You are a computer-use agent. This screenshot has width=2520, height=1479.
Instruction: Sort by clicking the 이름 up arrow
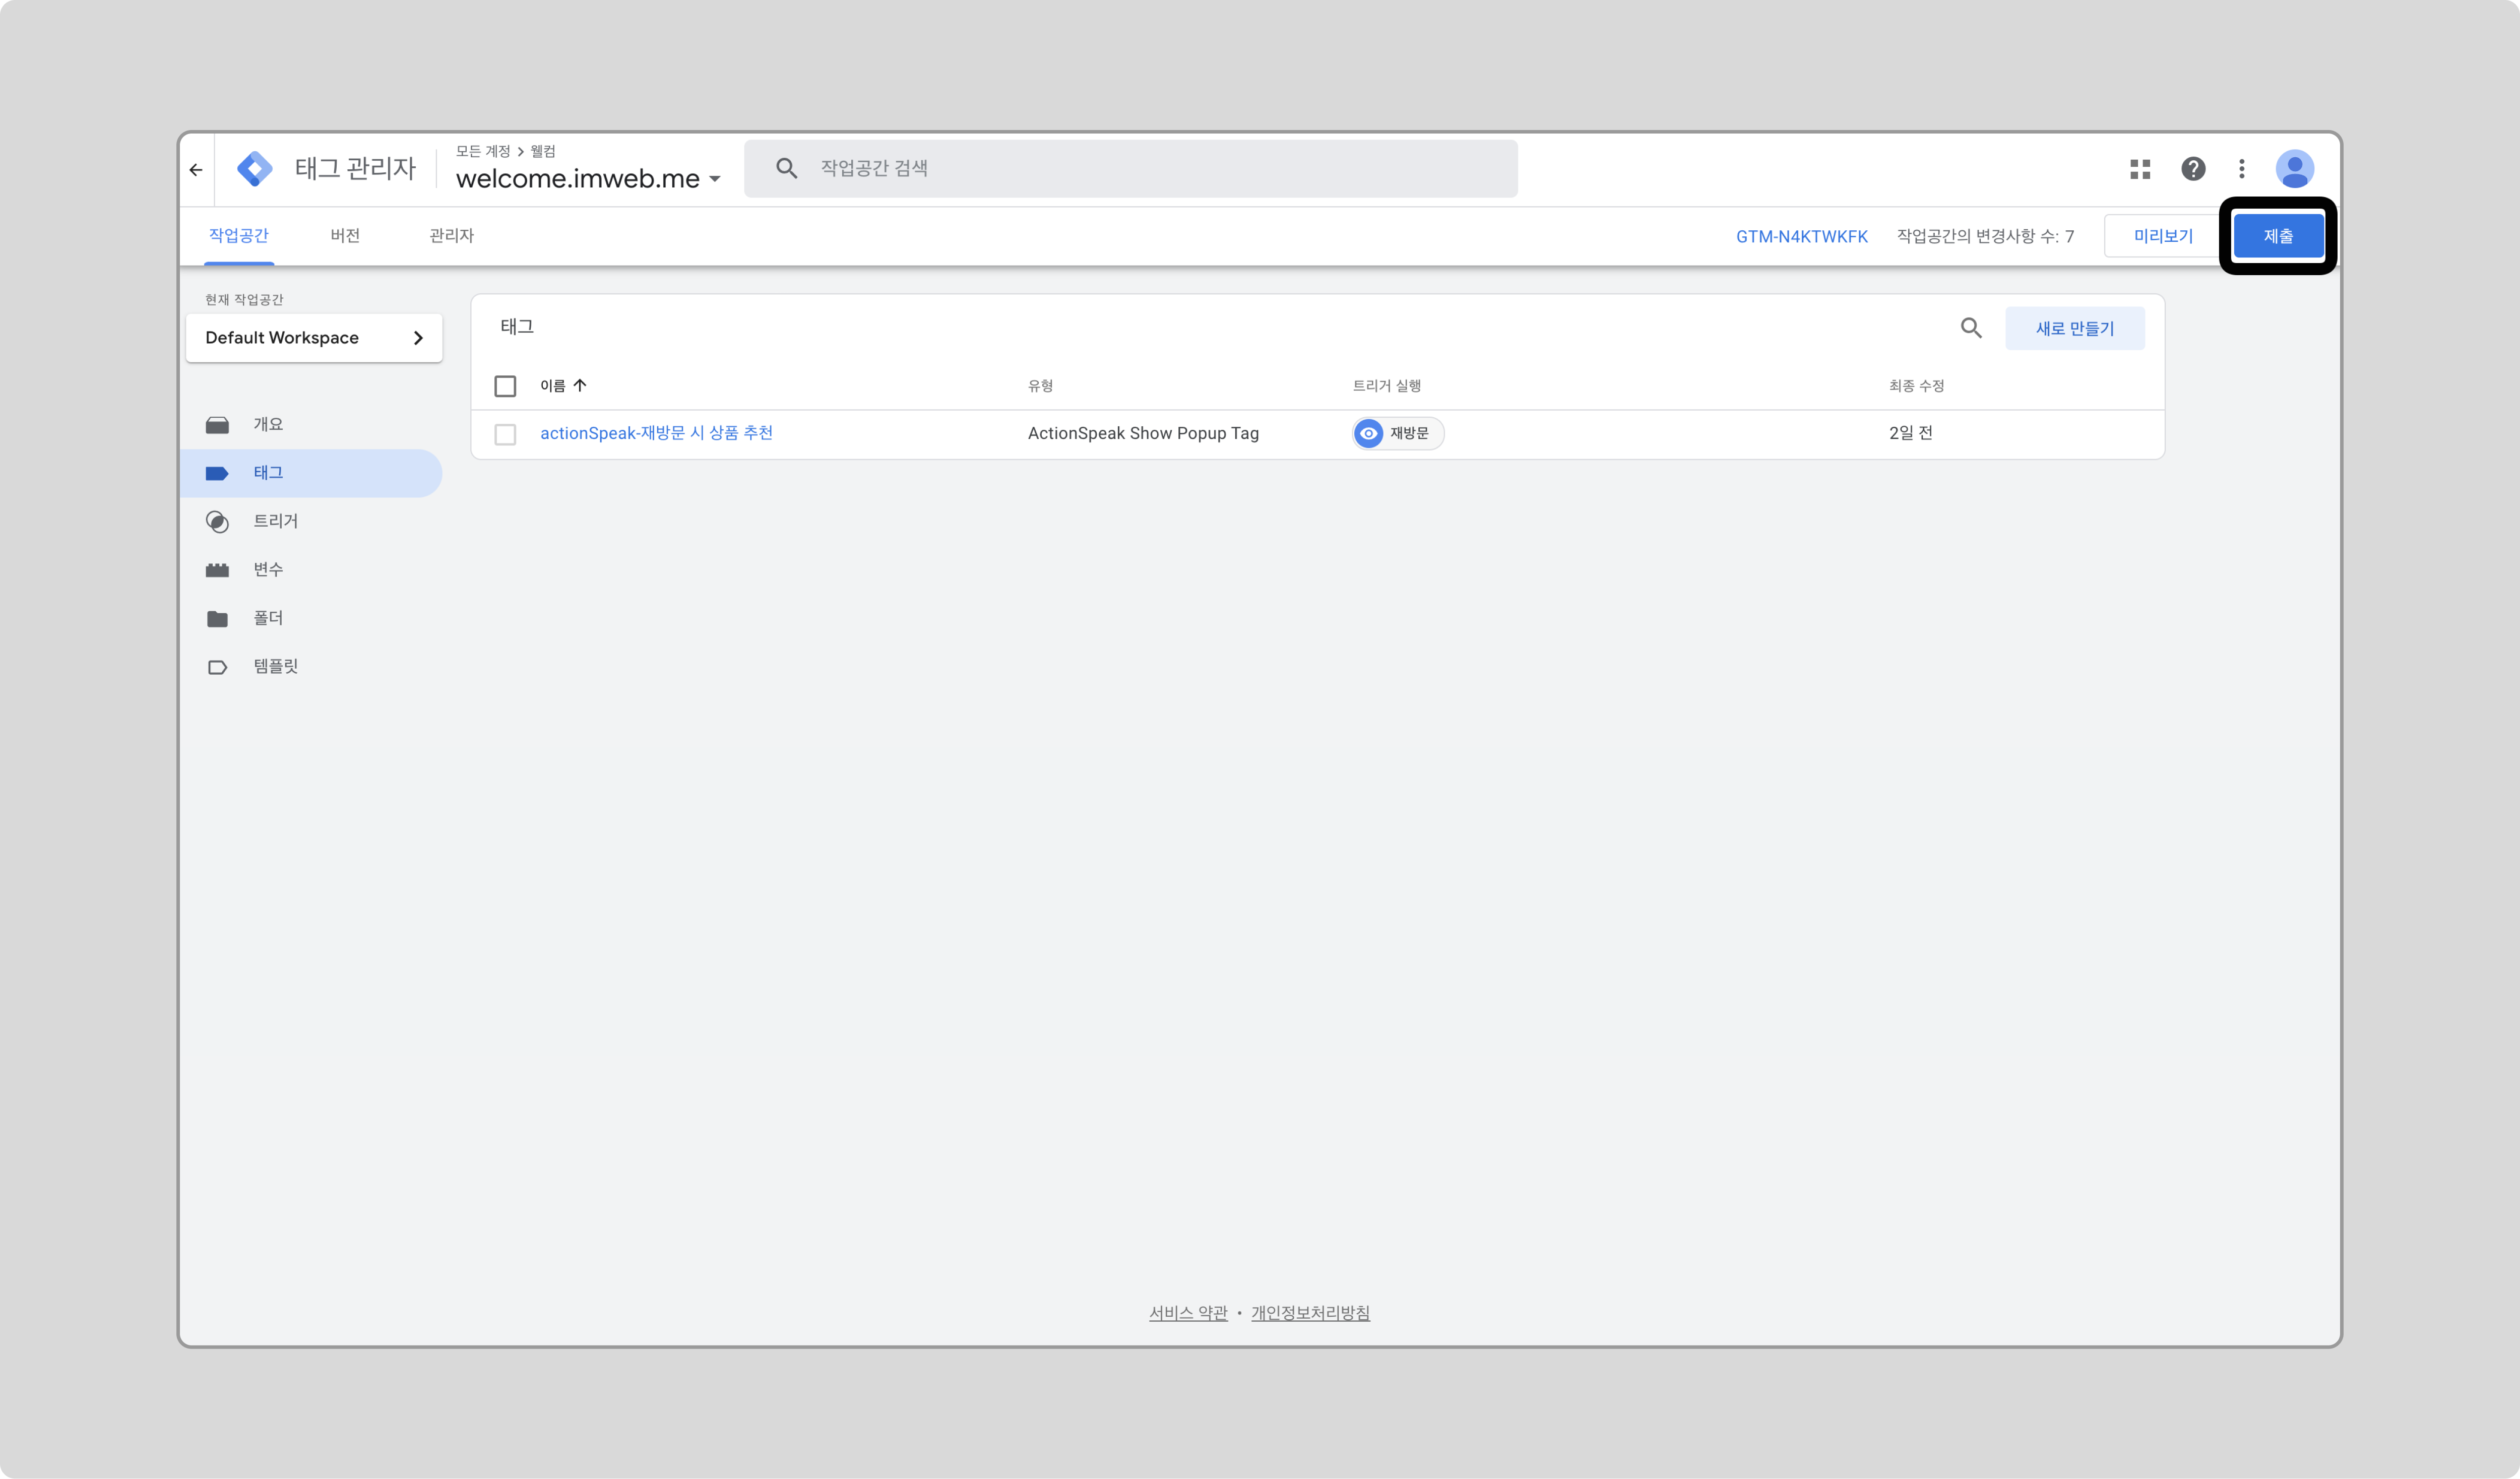point(580,385)
